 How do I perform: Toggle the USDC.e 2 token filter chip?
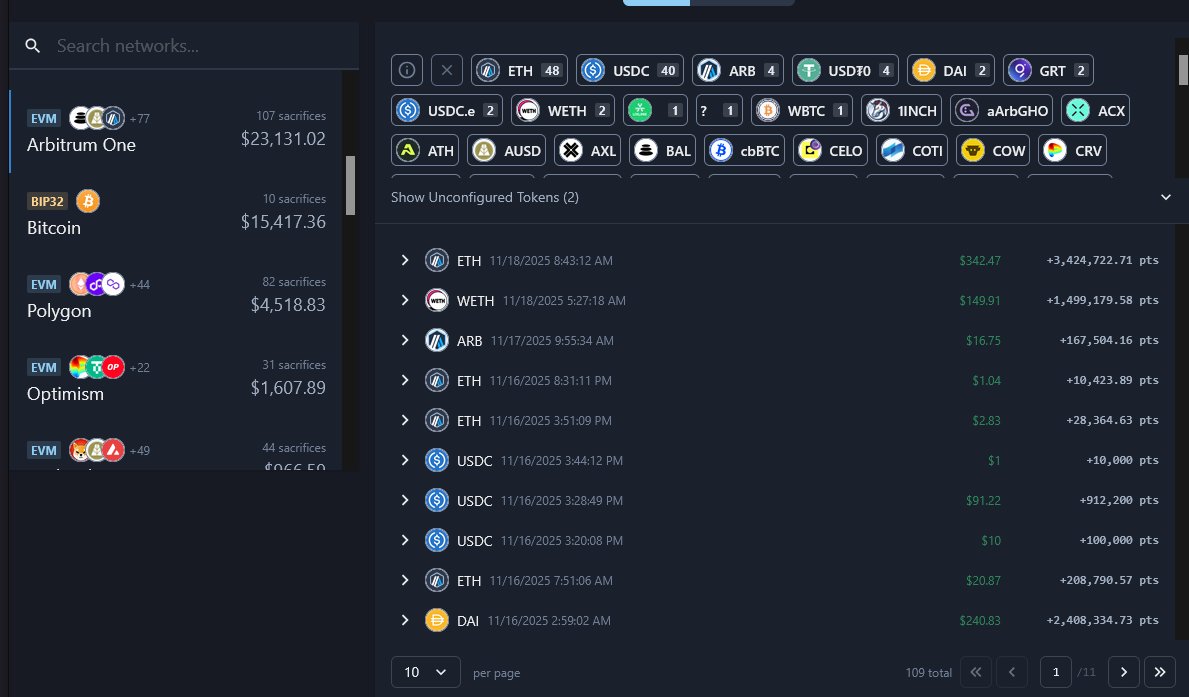point(447,111)
